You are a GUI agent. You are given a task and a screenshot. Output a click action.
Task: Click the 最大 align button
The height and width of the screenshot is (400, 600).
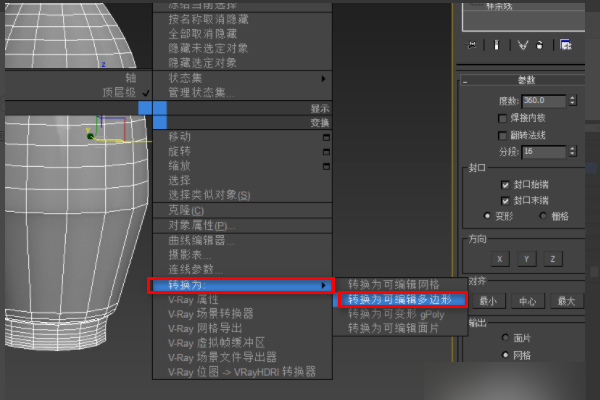567,301
